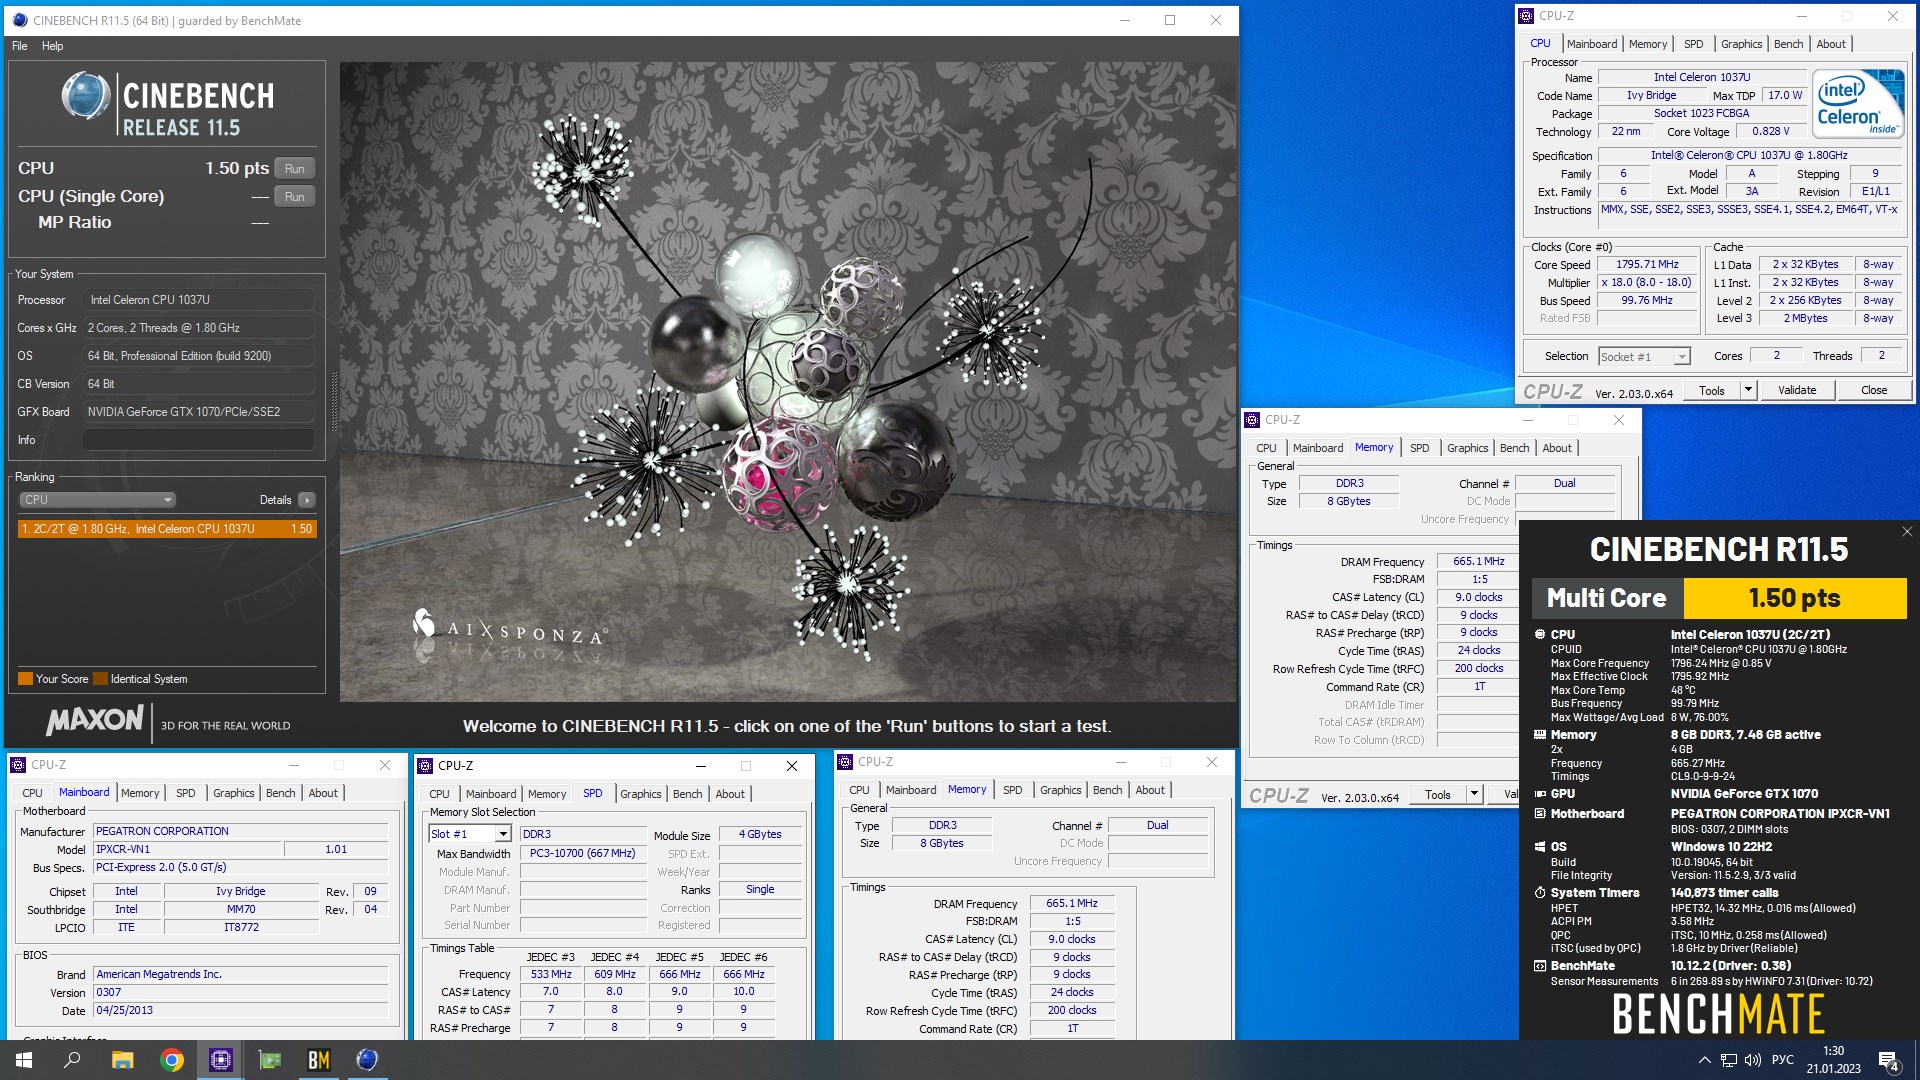
Task: Click DRAM Frequency 665.1 MHz in right CPU-Z
Action: pyautogui.click(x=1478, y=562)
